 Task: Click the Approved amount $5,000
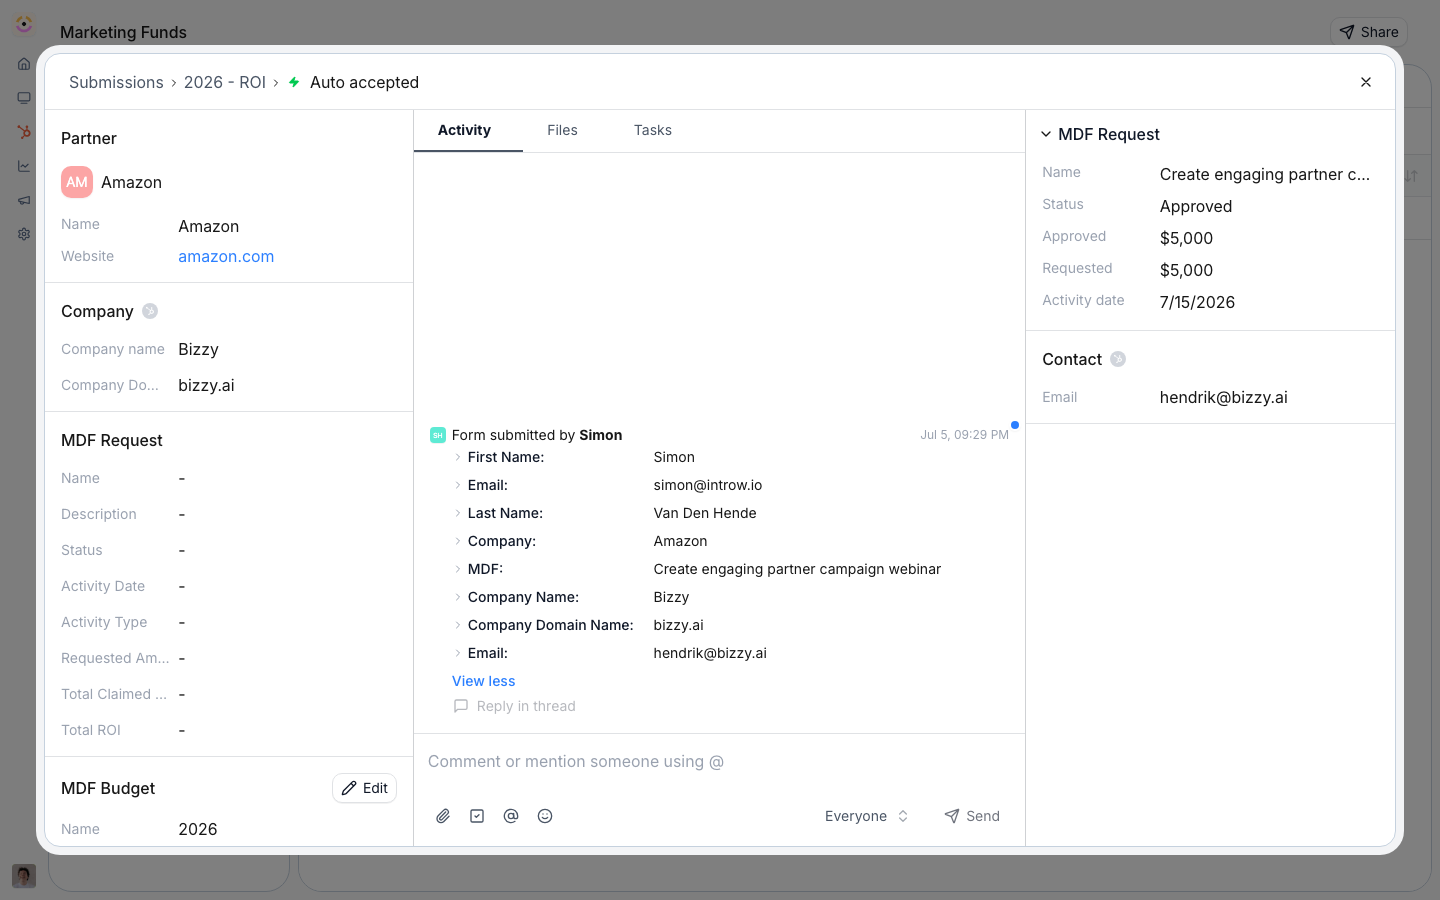coord(1186,238)
